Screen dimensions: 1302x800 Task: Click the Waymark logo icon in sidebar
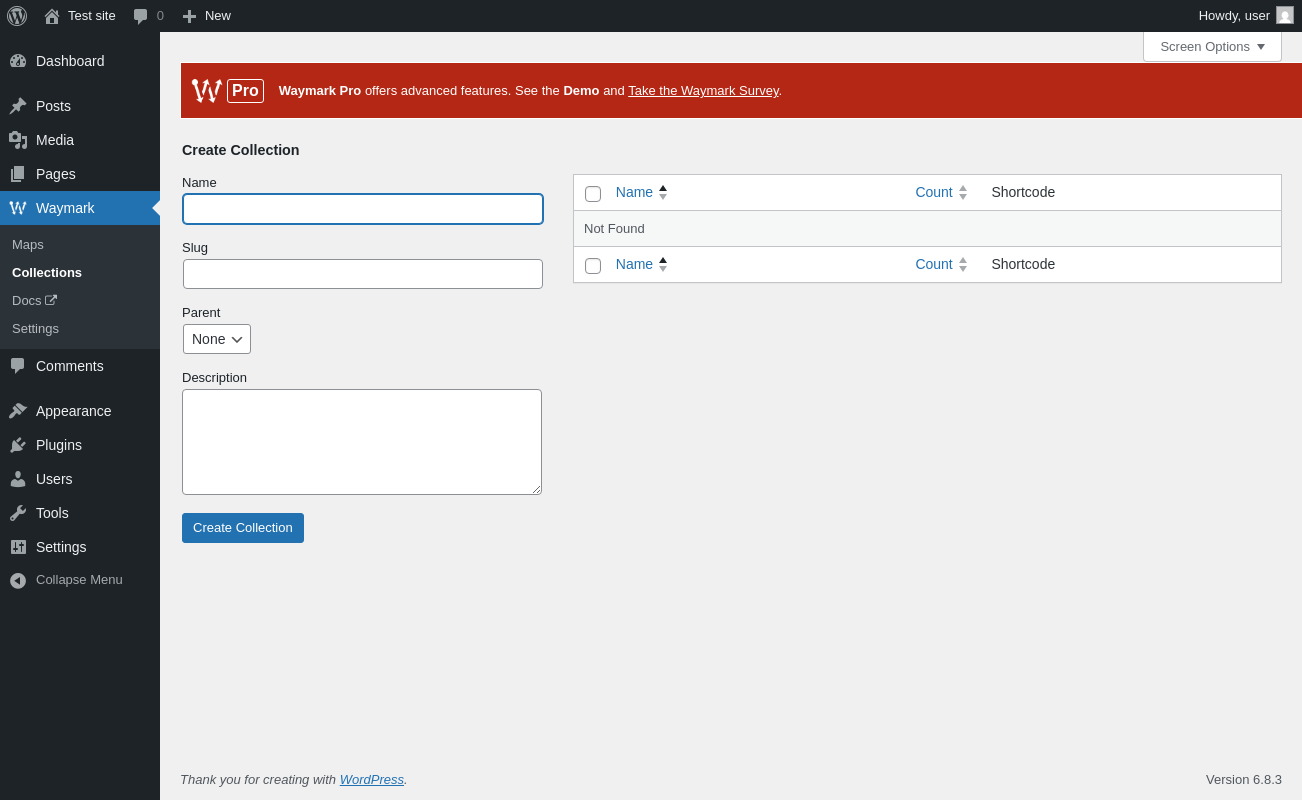(x=18, y=208)
